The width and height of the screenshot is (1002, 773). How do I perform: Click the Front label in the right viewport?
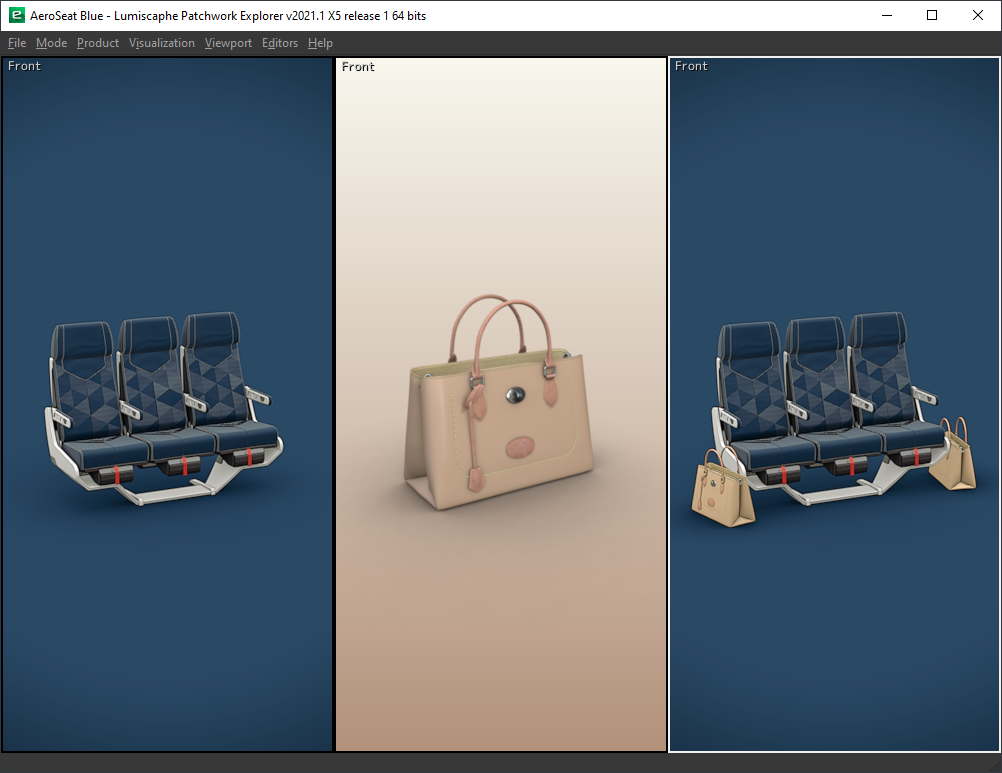(x=691, y=66)
